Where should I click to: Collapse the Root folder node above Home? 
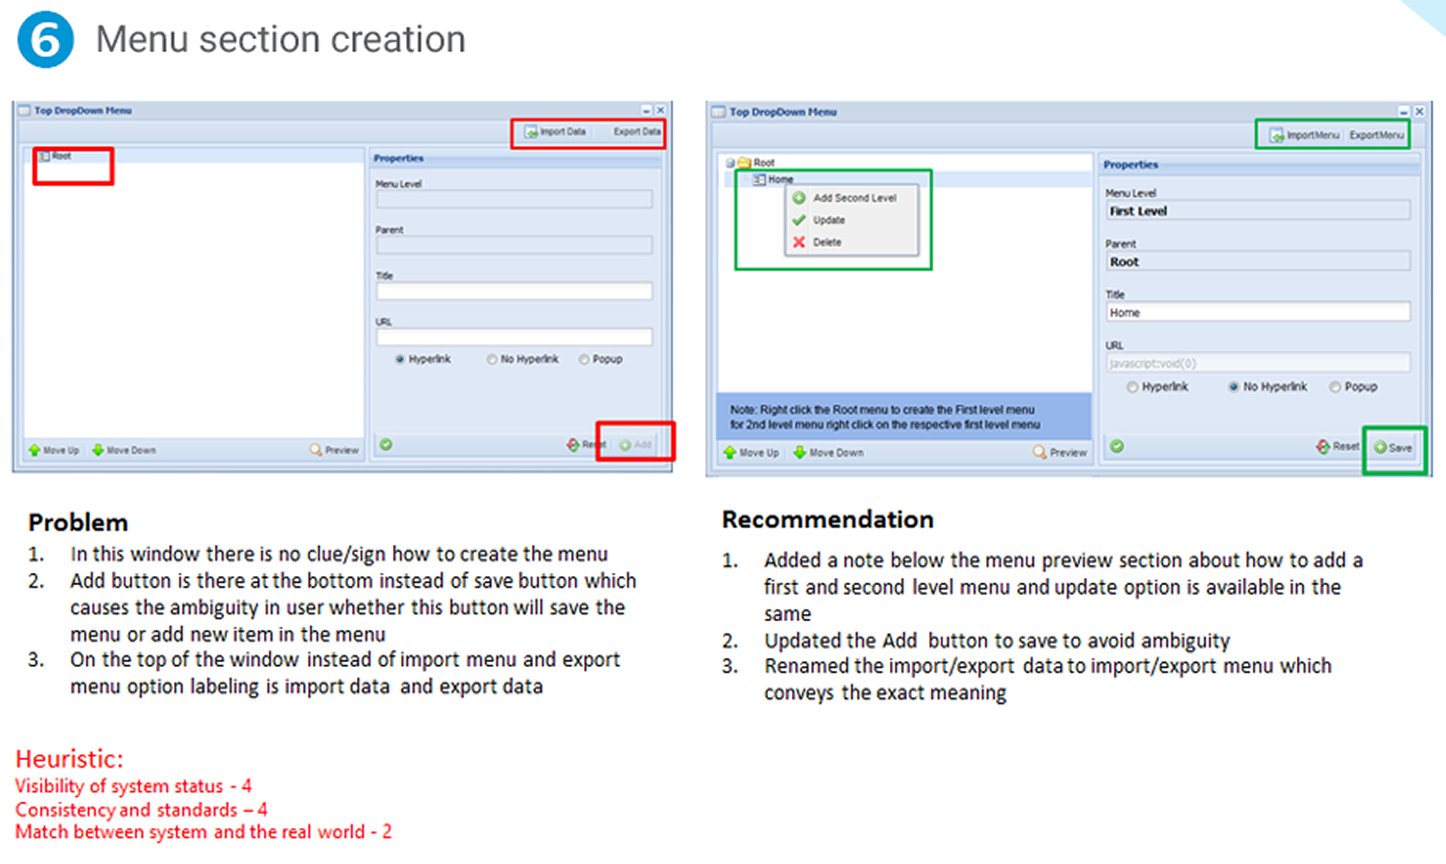(x=730, y=163)
